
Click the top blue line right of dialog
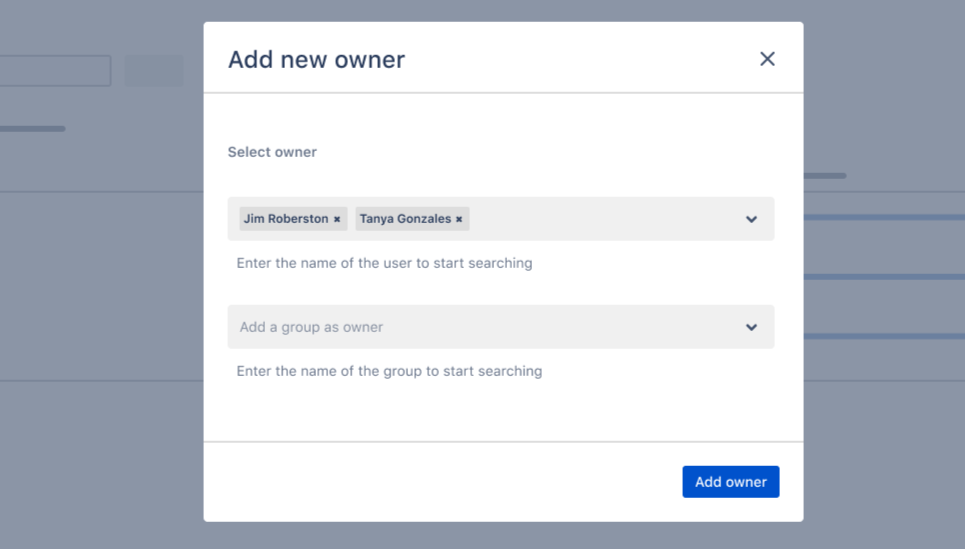coord(884,217)
